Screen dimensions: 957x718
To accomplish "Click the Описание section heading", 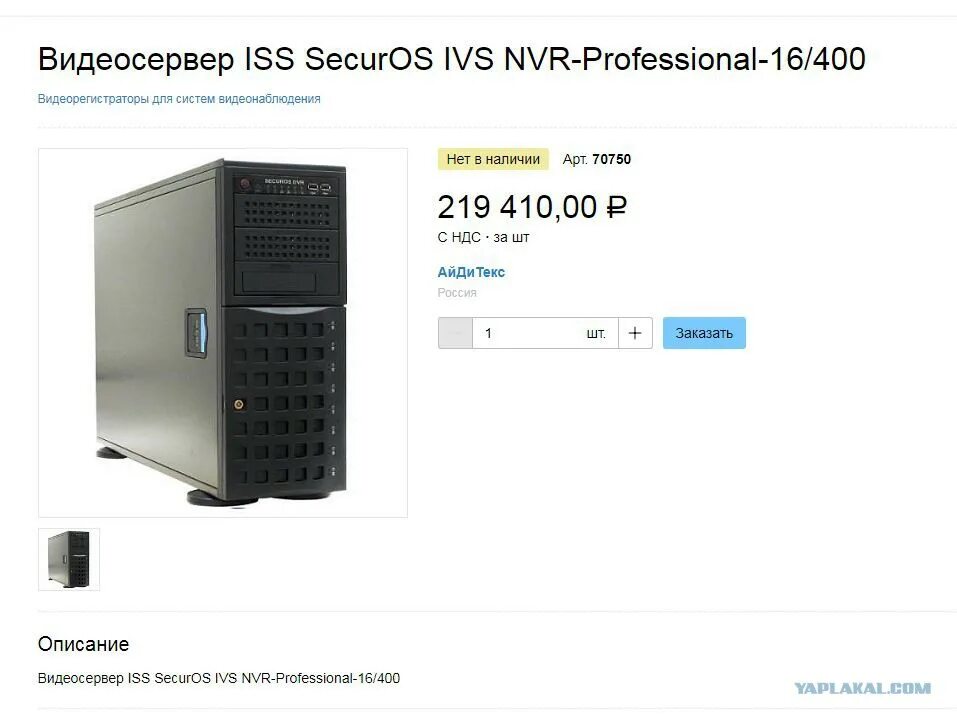I will point(84,644).
